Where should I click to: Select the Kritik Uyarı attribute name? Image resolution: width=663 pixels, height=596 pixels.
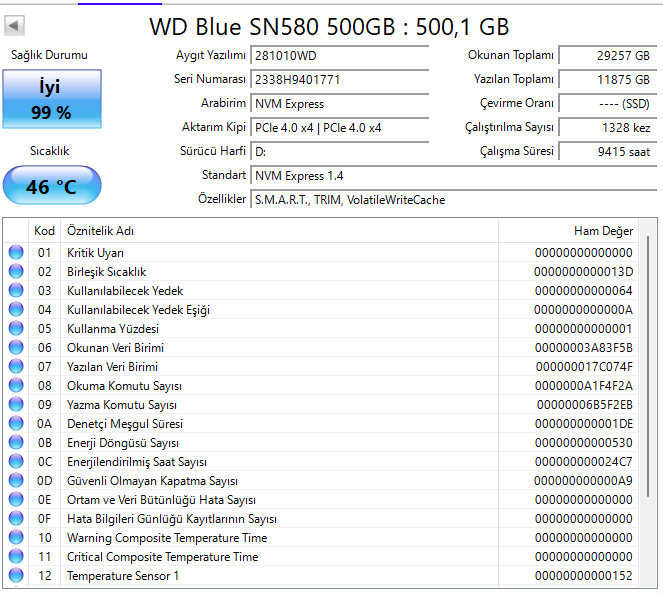click(96, 253)
